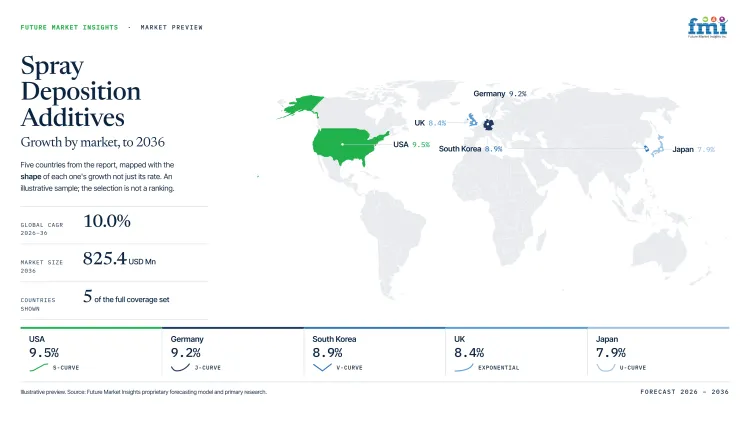This screenshot has width=750, height=421.
Task: Click the FMI logo in the corner
Action: [x=707, y=27]
